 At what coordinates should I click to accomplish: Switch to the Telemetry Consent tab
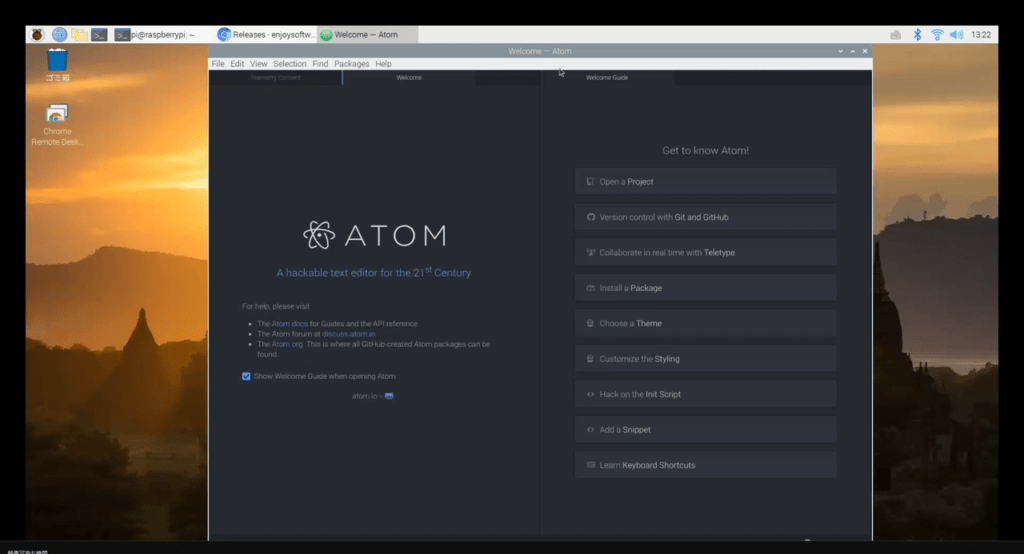click(x=275, y=77)
